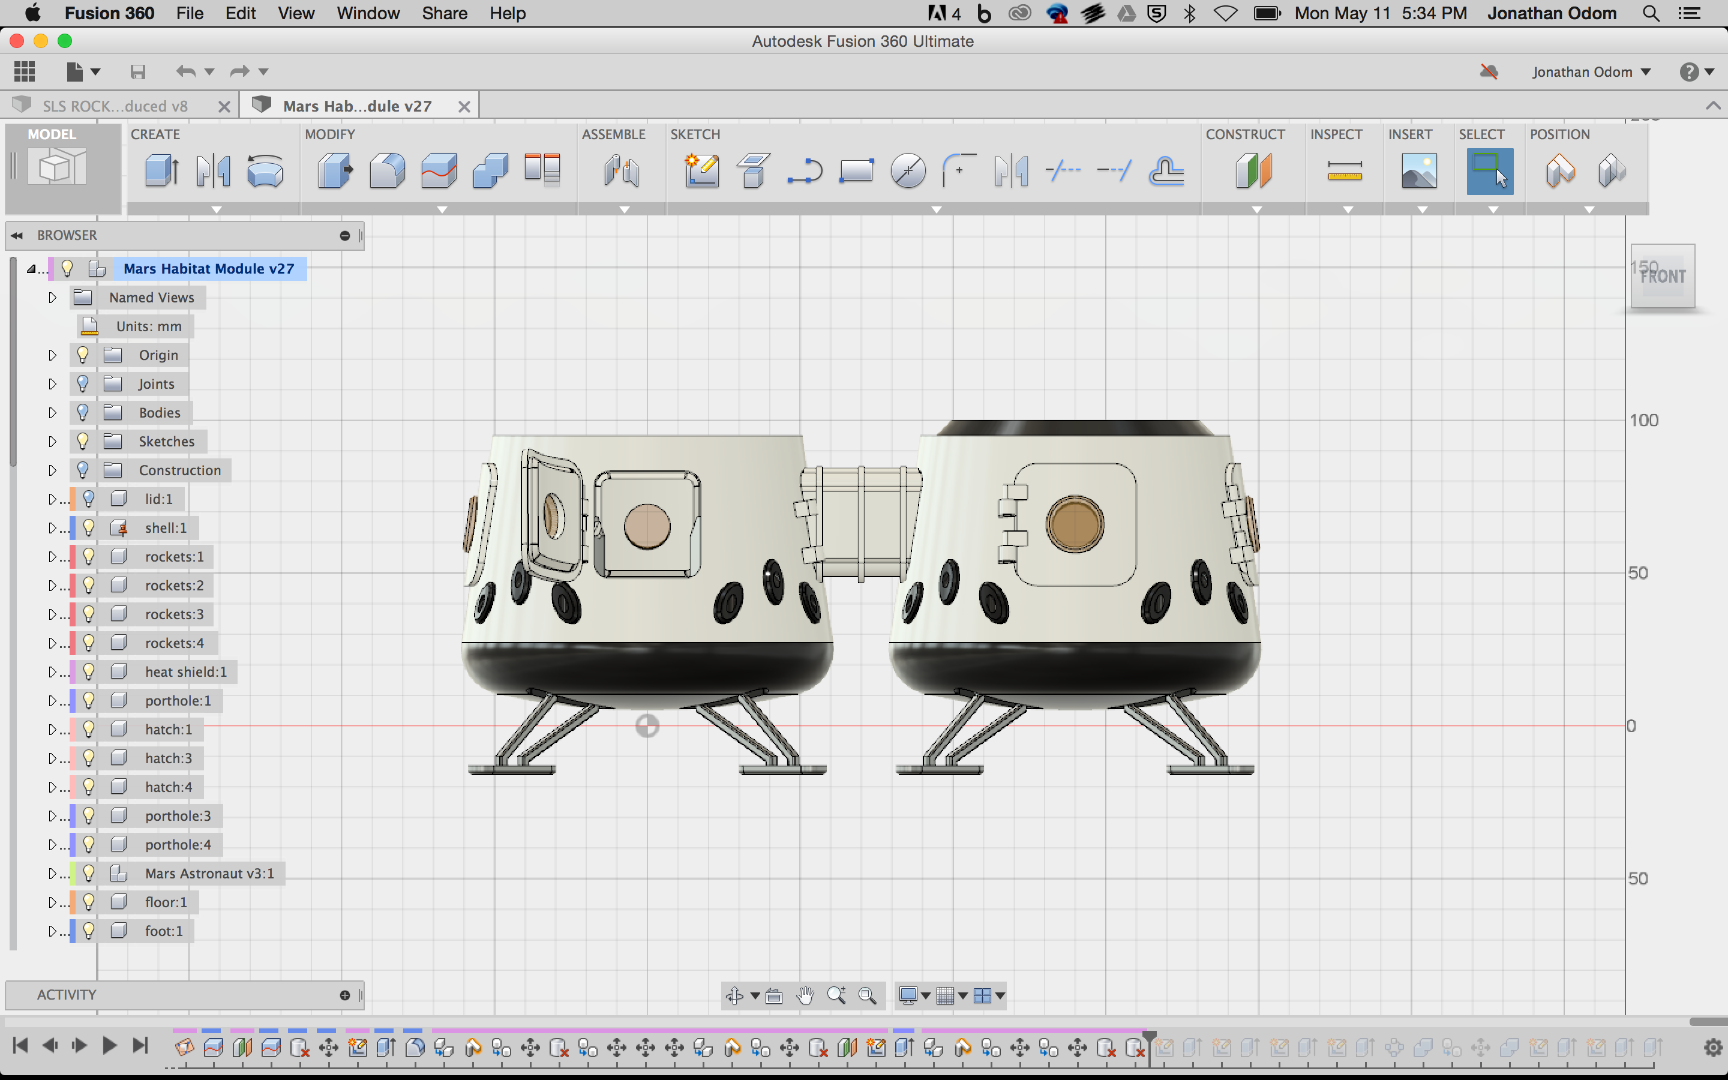Select the Combine tool in Modify
The height and width of the screenshot is (1080, 1728).
pos(490,171)
